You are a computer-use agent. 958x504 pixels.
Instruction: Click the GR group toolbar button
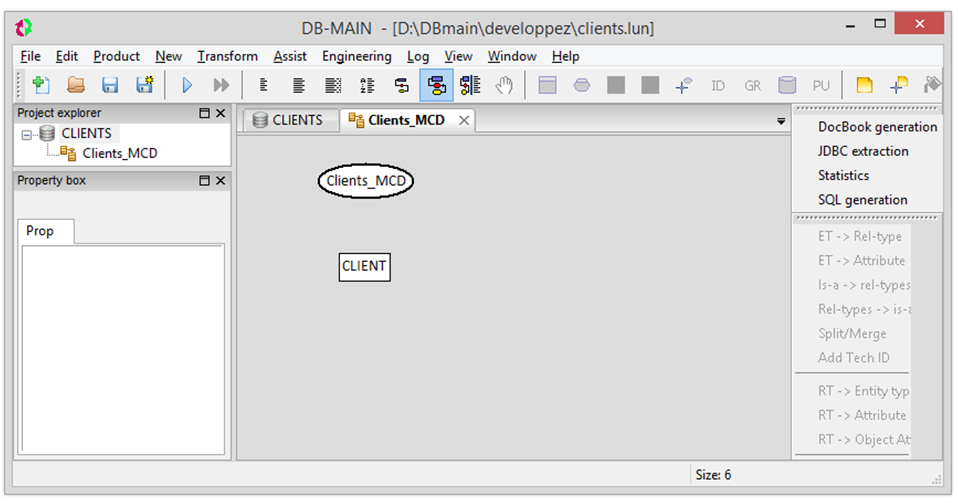753,86
